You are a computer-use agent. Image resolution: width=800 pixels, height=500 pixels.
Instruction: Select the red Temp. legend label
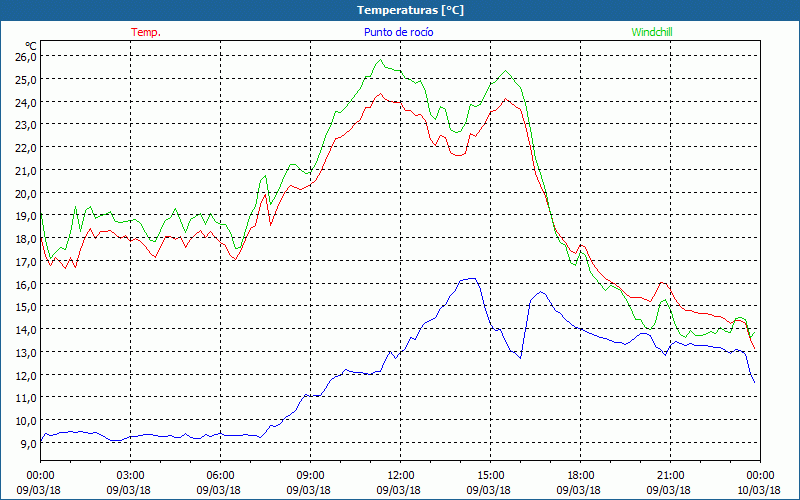click(146, 32)
